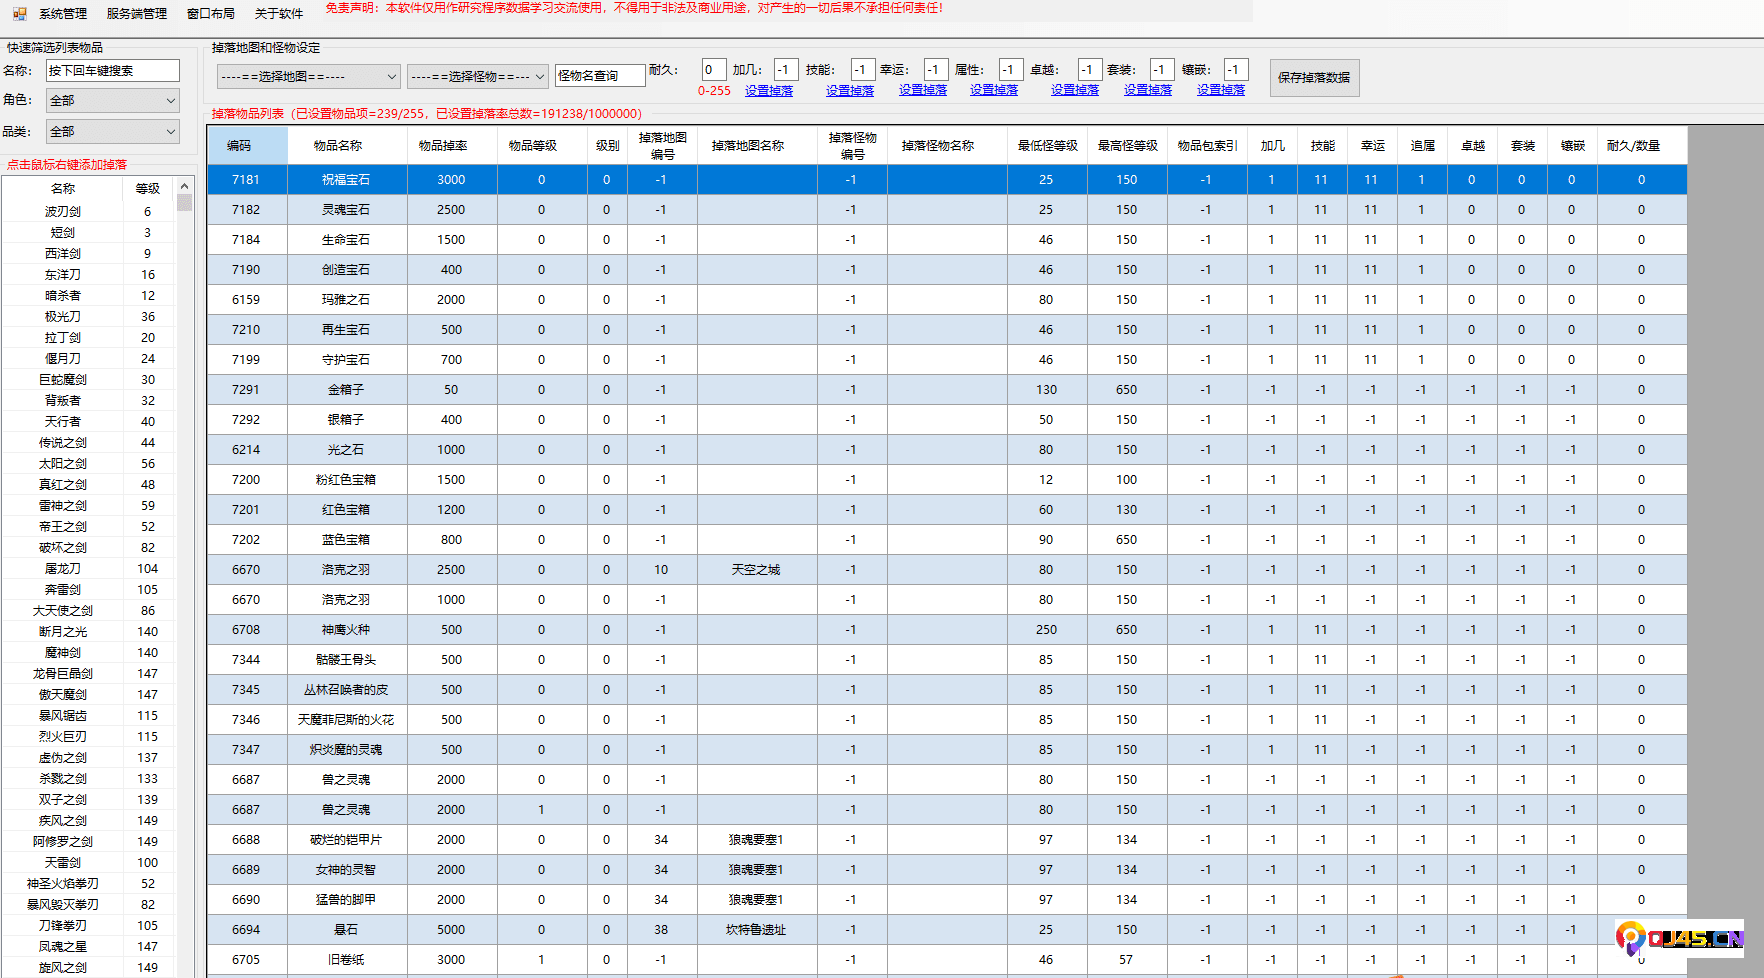Click the 名称 header in item list
Image resolution: width=1764 pixels, height=978 pixels.
[63, 189]
